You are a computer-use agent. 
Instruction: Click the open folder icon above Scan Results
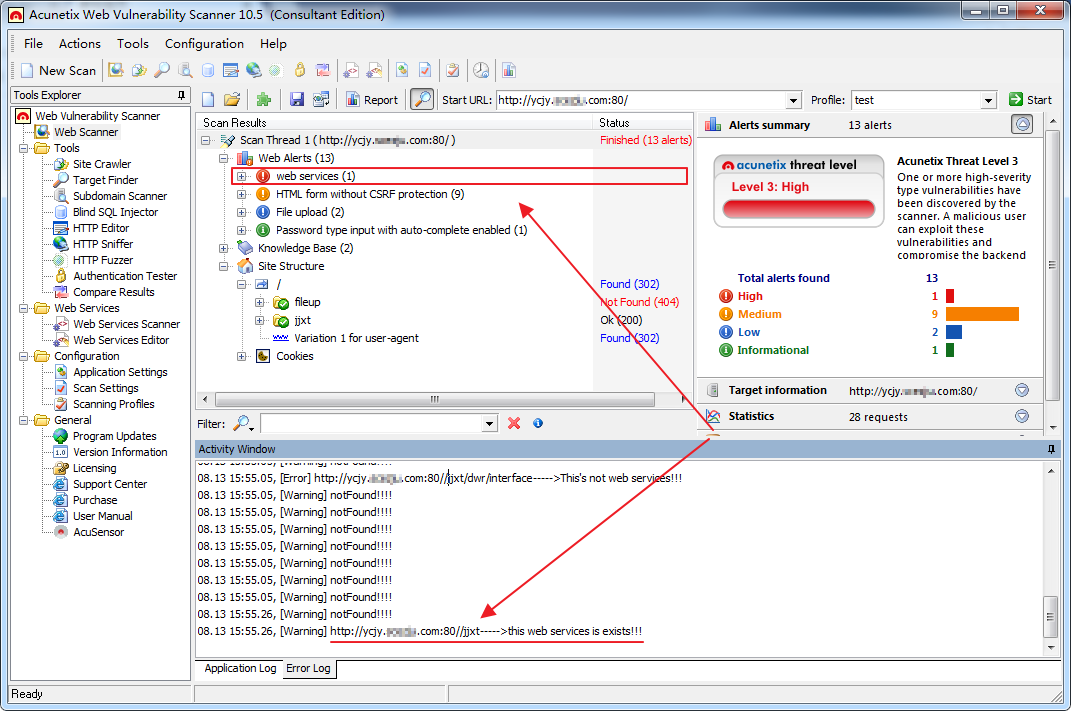(x=232, y=99)
